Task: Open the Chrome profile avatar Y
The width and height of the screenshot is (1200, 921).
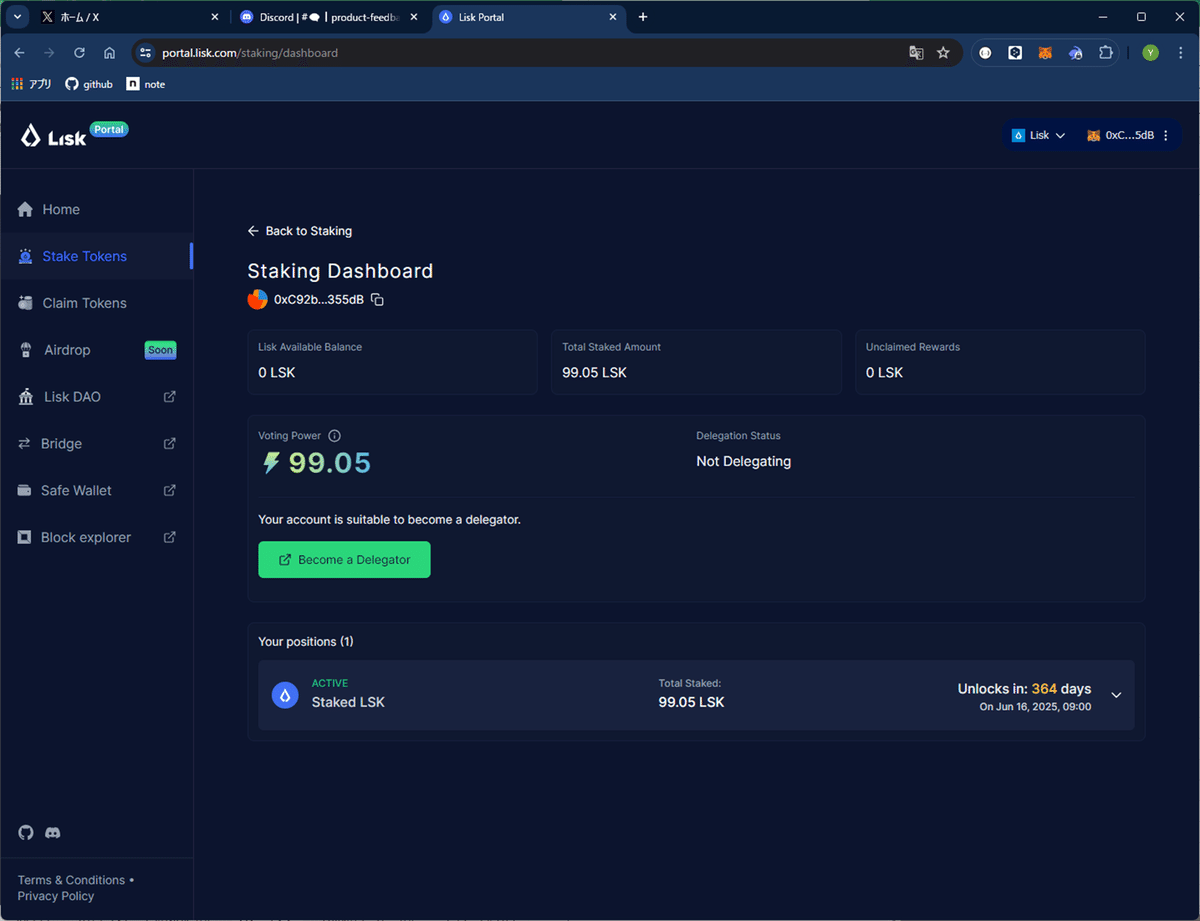Action: (1151, 53)
